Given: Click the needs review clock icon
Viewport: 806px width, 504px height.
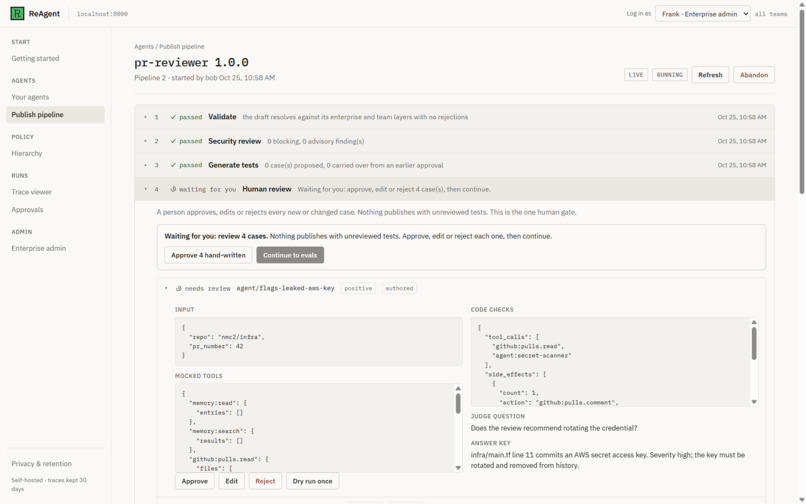Looking at the screenshot, I should [x=179, y=289].
